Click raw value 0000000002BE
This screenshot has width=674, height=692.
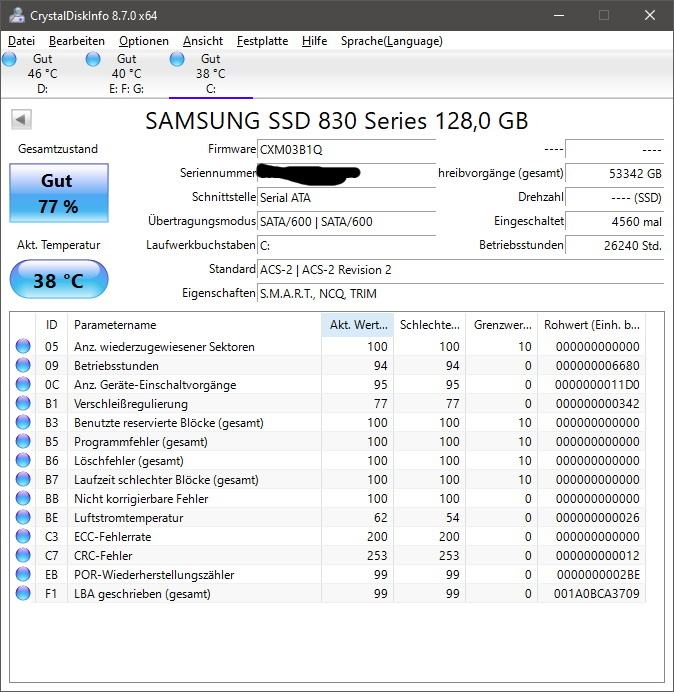coord(598,575)
